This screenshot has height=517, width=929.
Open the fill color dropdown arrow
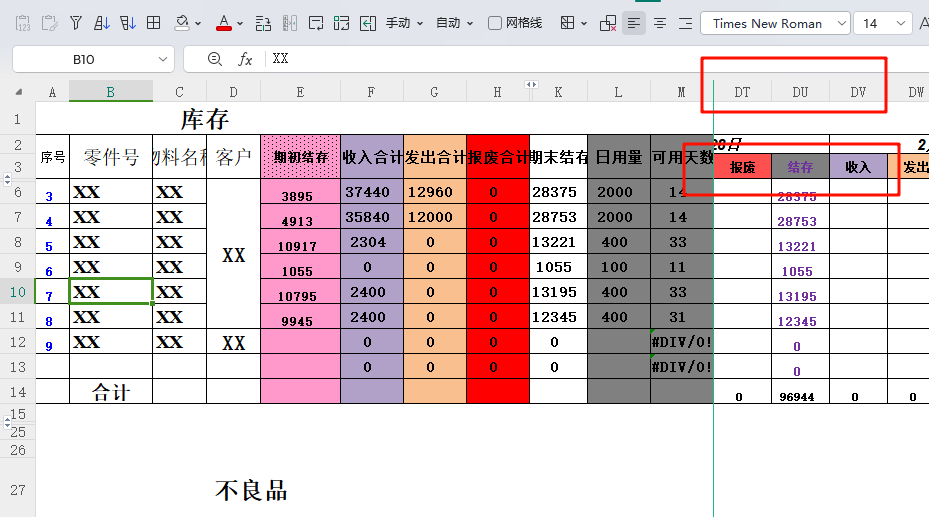198,24
